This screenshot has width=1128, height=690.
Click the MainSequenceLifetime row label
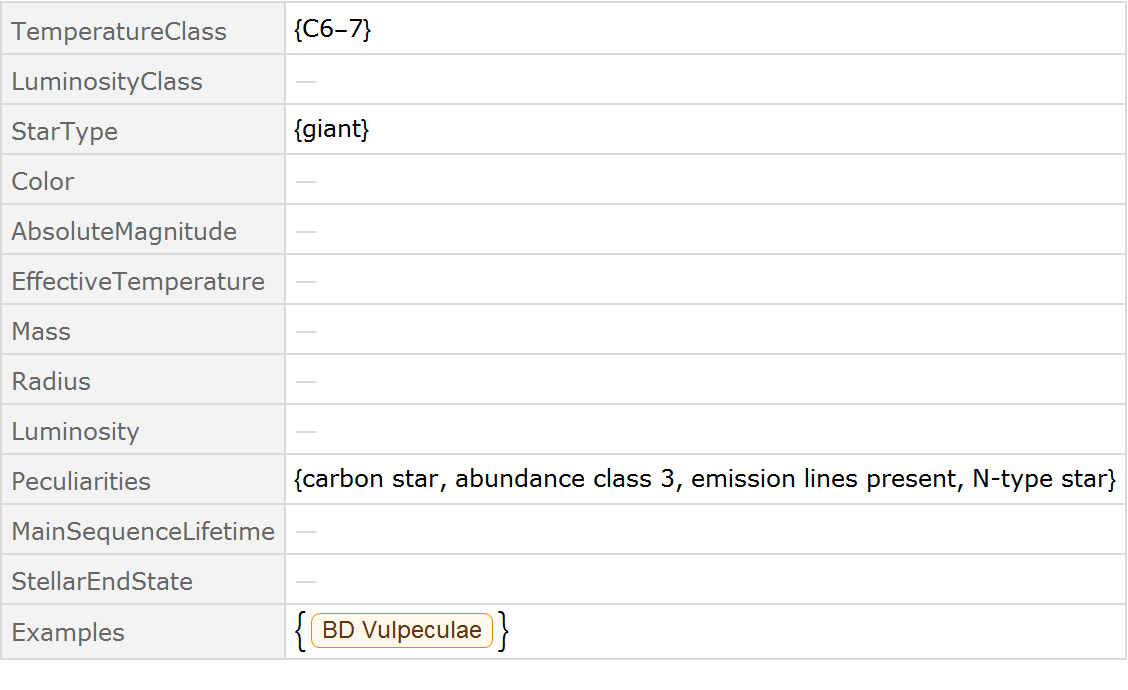[143, 531]
